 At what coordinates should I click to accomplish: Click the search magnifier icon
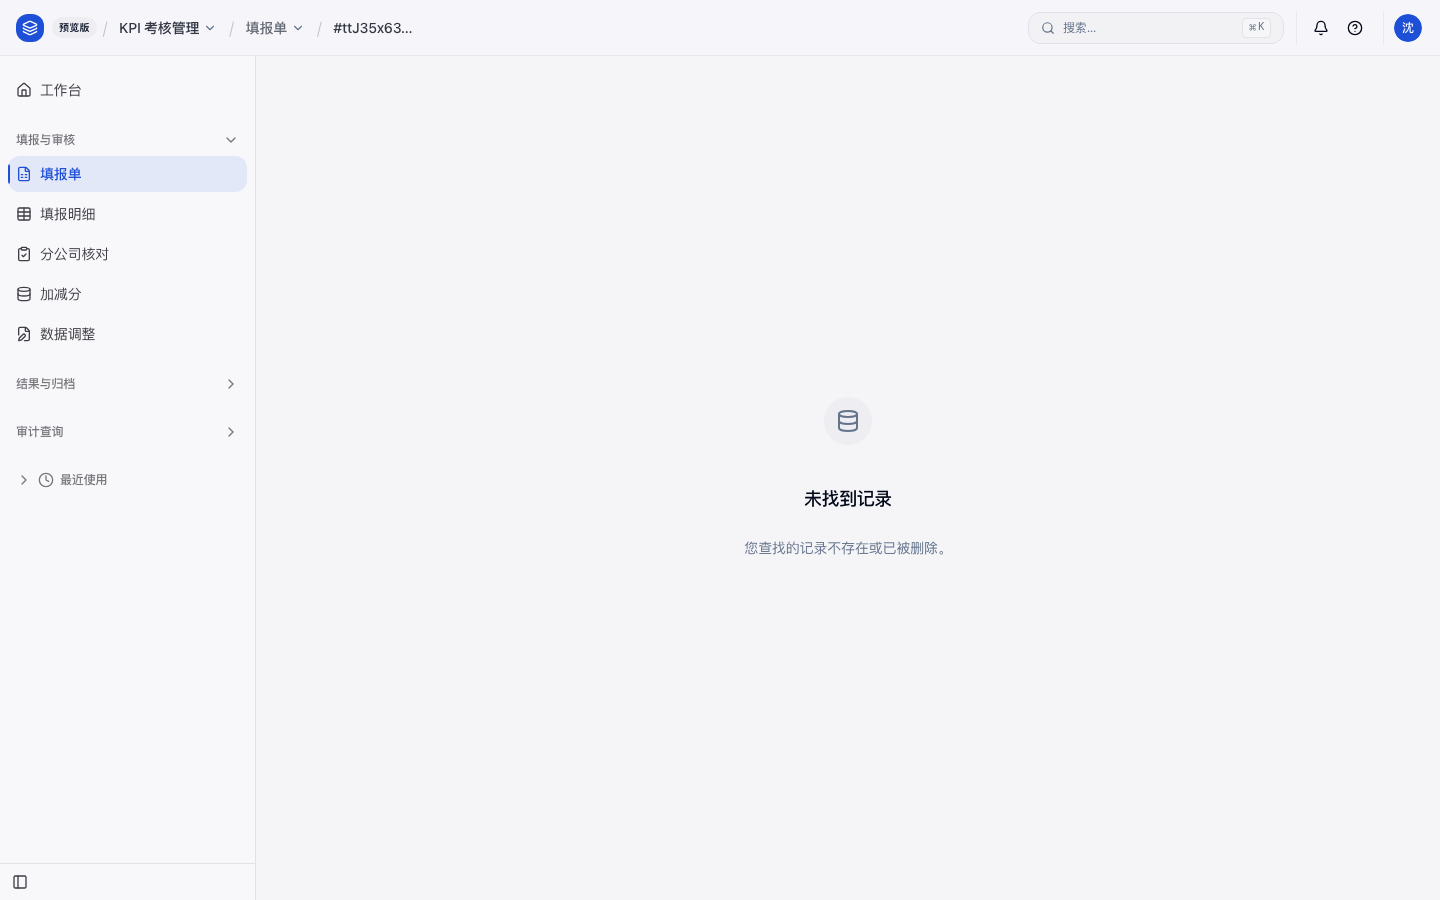[x=1048, y=28]
